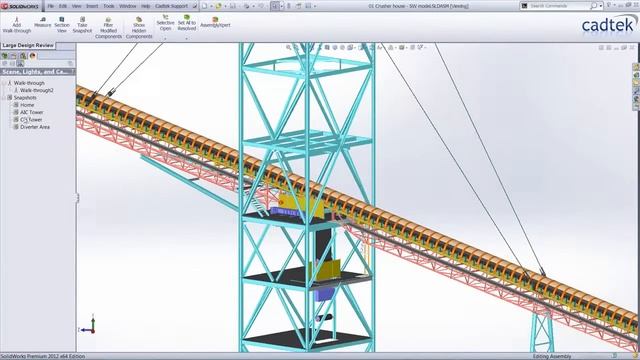This screenshot has width=640, height=360.
Task: Click the folder manager tab icon
Action: pyautogui.click(x=13, y=56)
